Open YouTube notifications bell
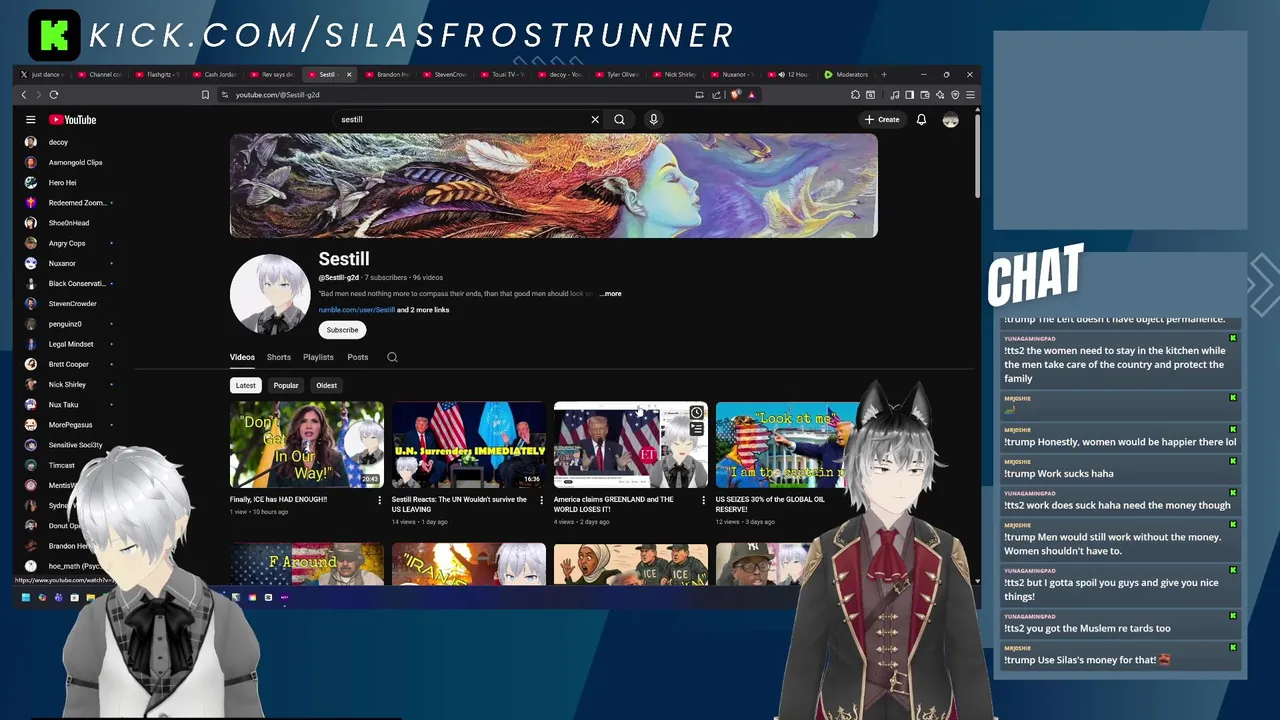 [x=921, y=119]
